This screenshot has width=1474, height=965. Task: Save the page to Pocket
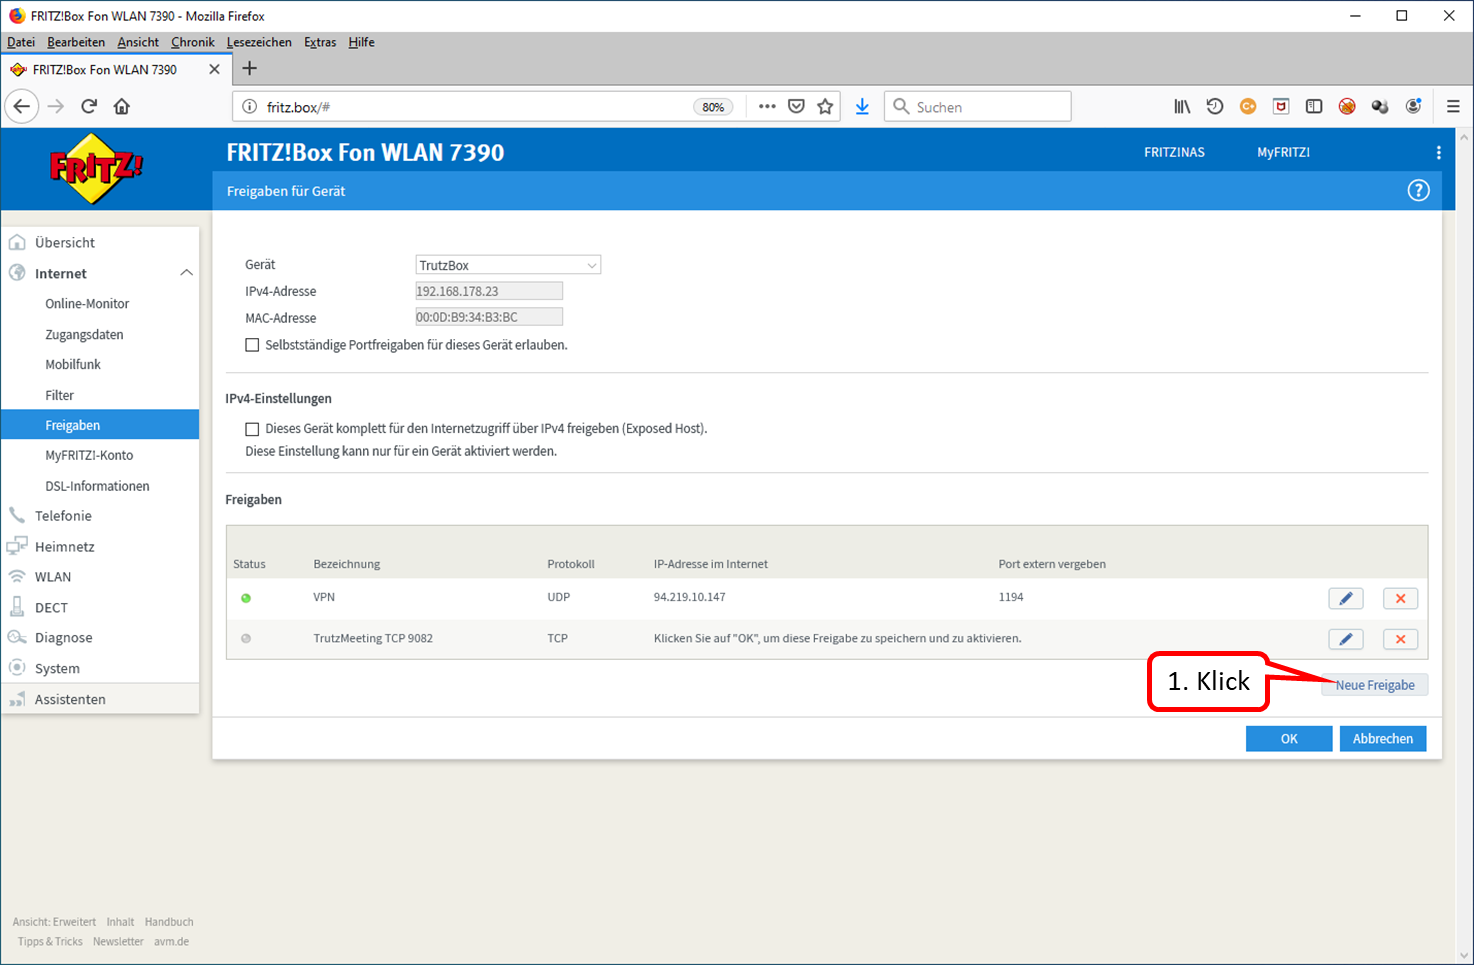click(x=796, y=106)
